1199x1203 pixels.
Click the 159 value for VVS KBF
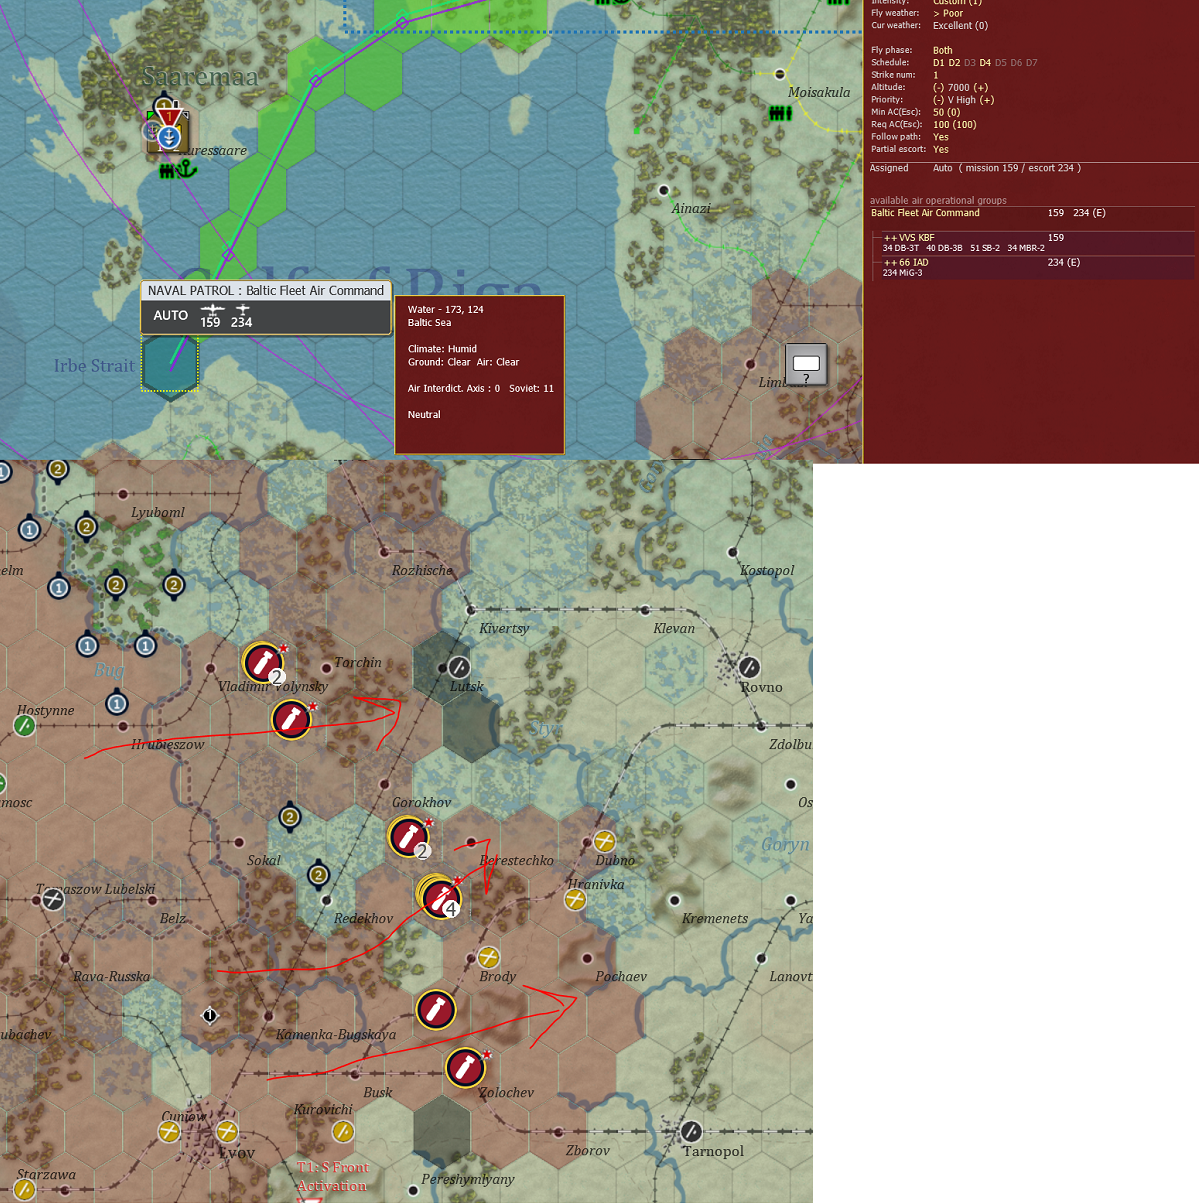pos(1056,238)
